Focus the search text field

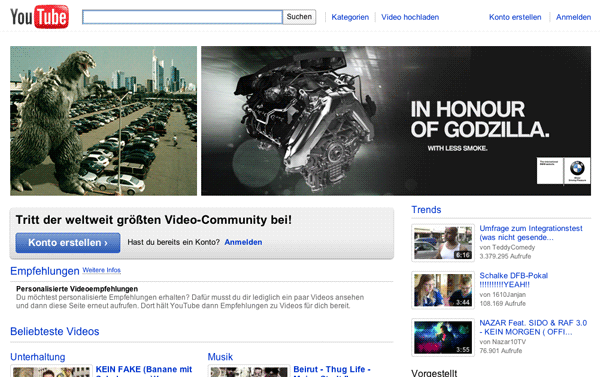[x=182, y=17]
